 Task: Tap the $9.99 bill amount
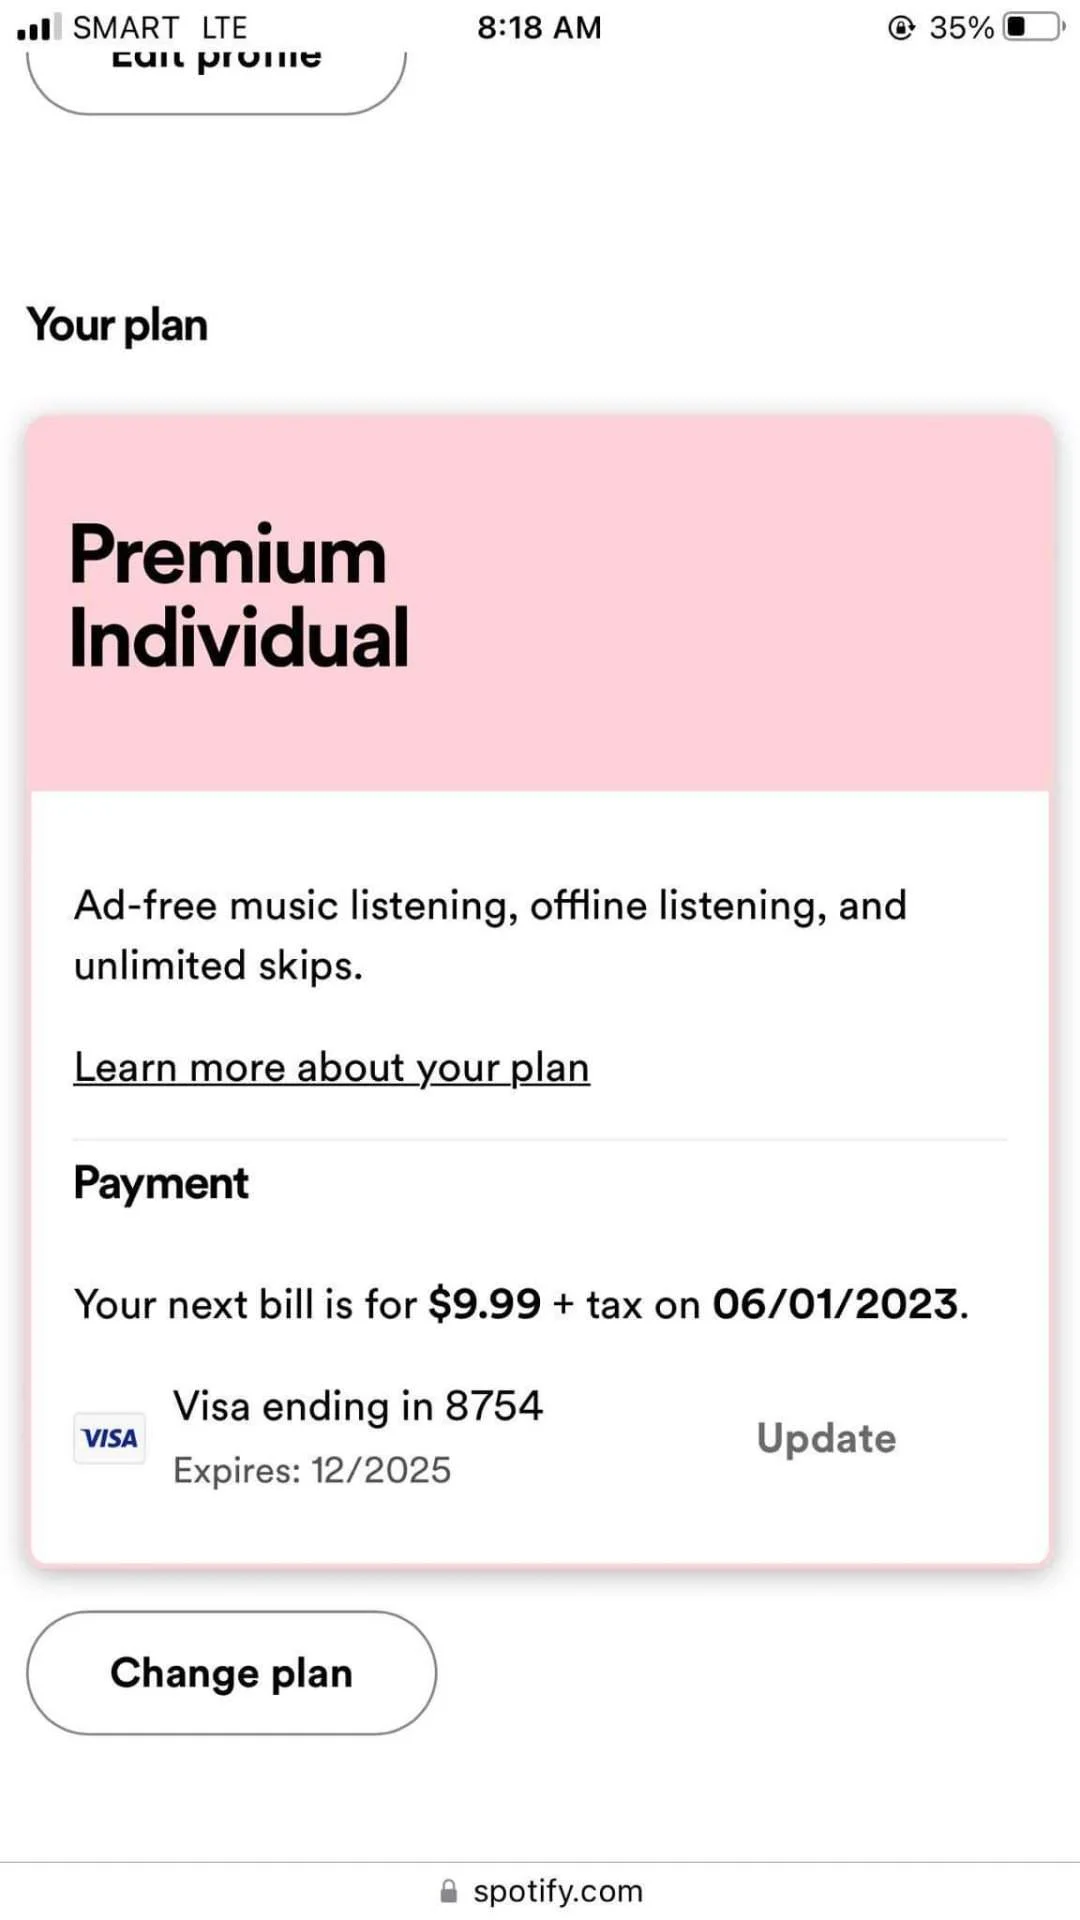pos(484,1304)
